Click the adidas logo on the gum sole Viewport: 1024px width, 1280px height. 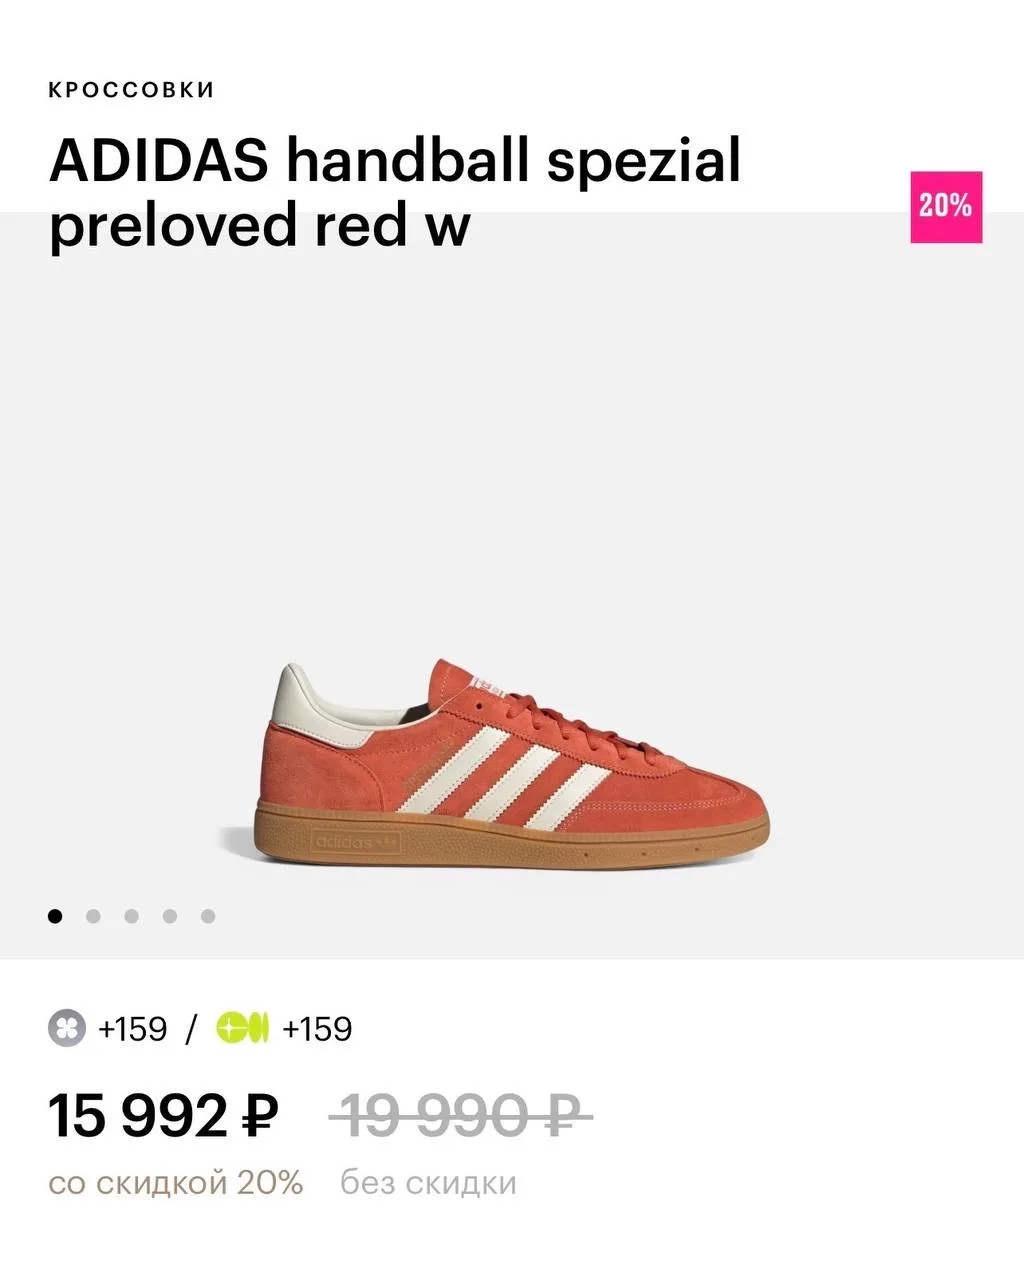coord(357,841)
